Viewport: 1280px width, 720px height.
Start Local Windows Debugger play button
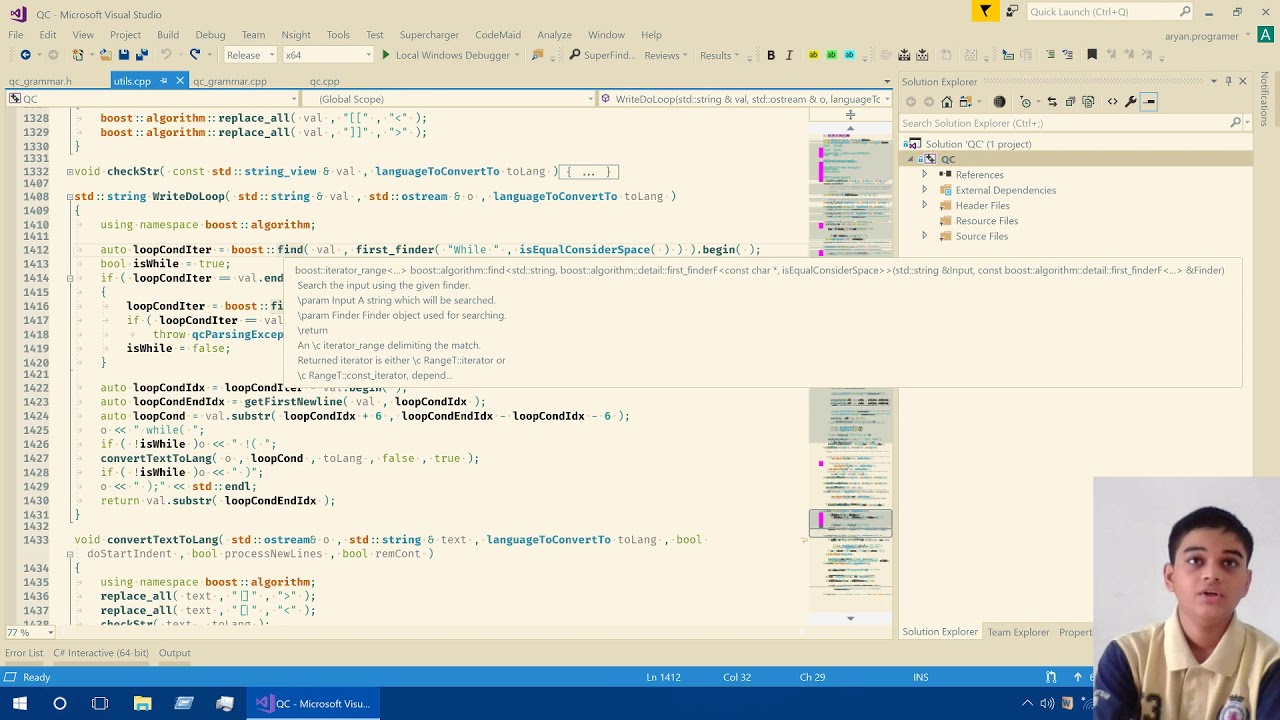coord(386,55)
